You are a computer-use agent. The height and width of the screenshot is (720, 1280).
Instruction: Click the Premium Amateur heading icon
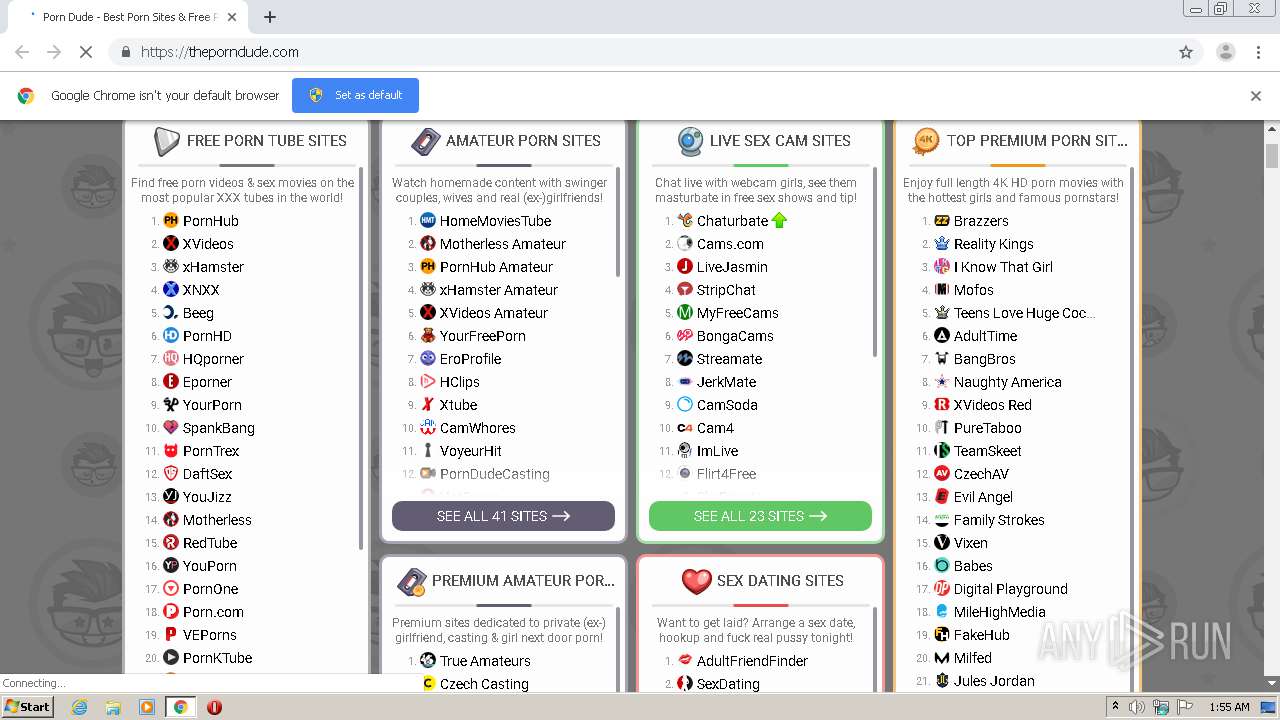pyautogui.click(x=412, y=581)
